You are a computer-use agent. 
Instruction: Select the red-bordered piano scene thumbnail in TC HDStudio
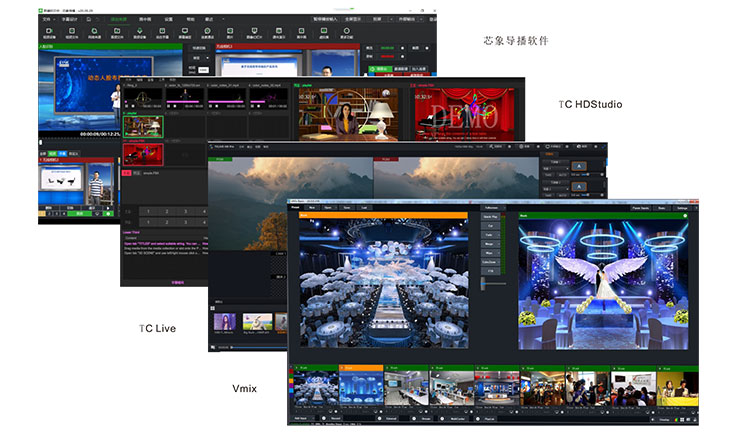coord(142,153)
